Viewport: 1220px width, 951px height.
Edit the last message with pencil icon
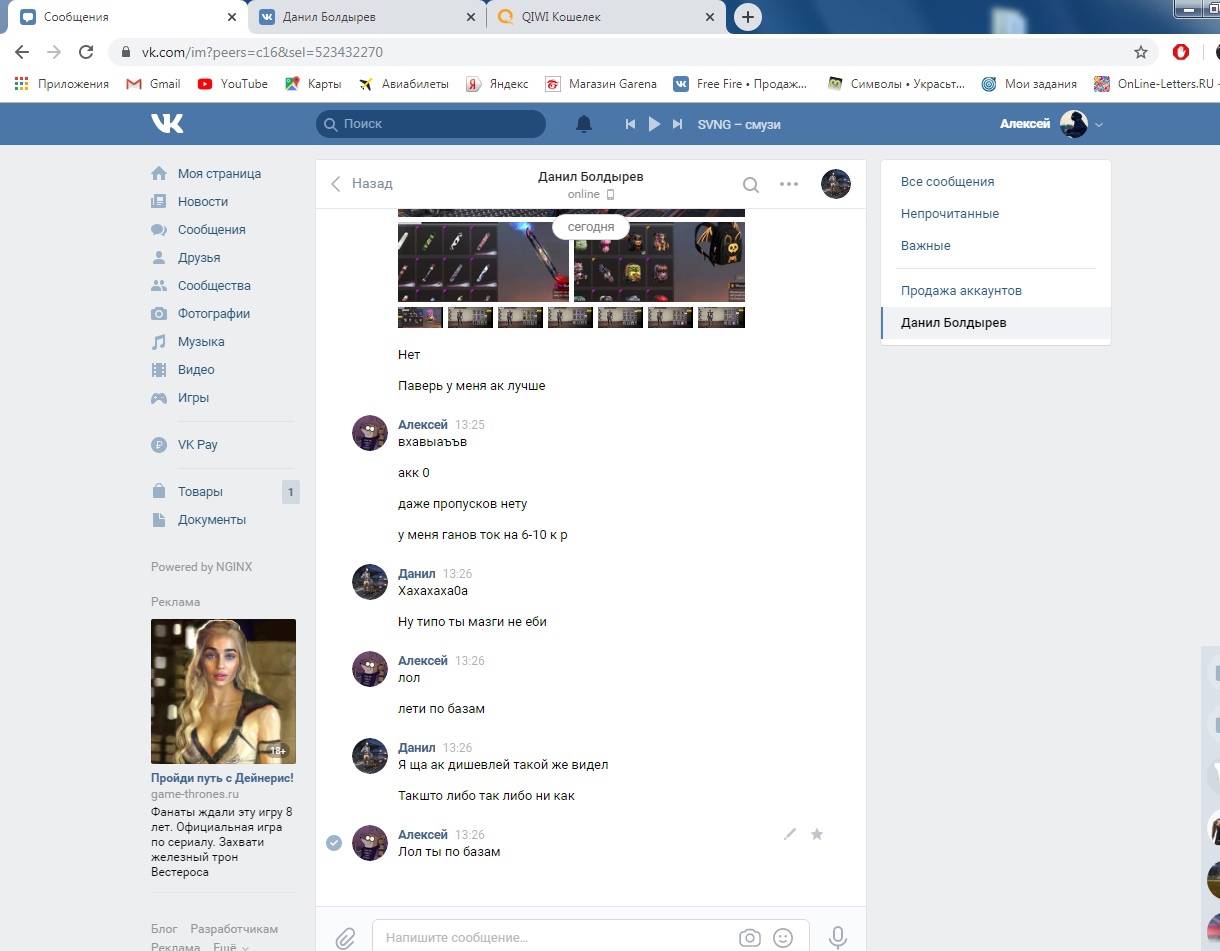[790, 834]
